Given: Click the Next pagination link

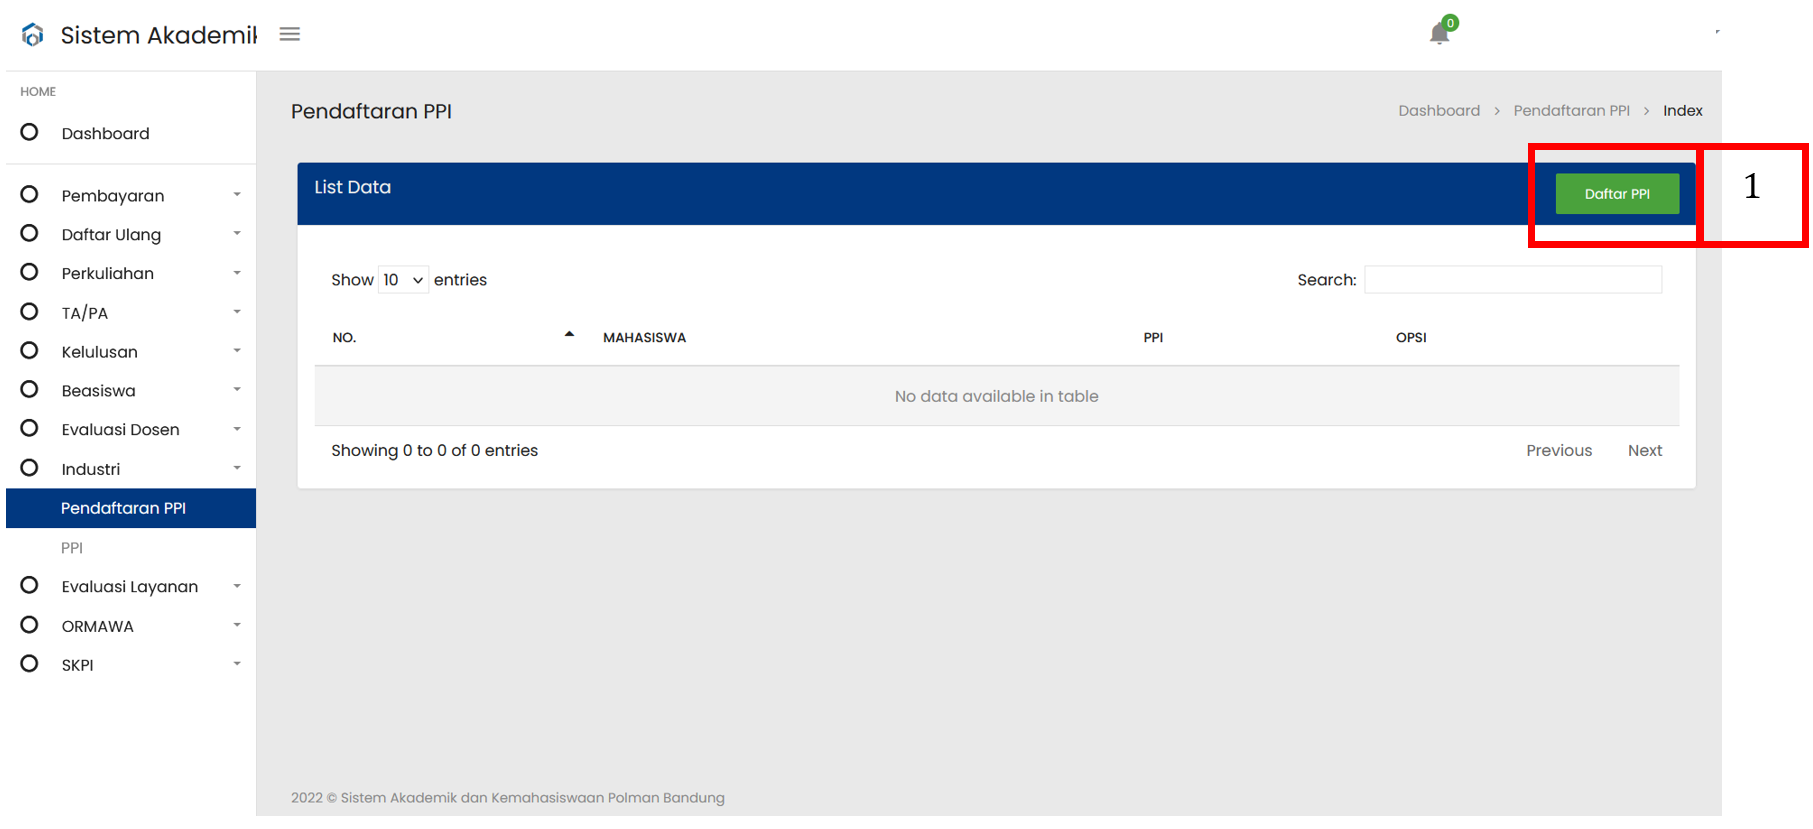Looking at the screenshot, I should 1645,451.
